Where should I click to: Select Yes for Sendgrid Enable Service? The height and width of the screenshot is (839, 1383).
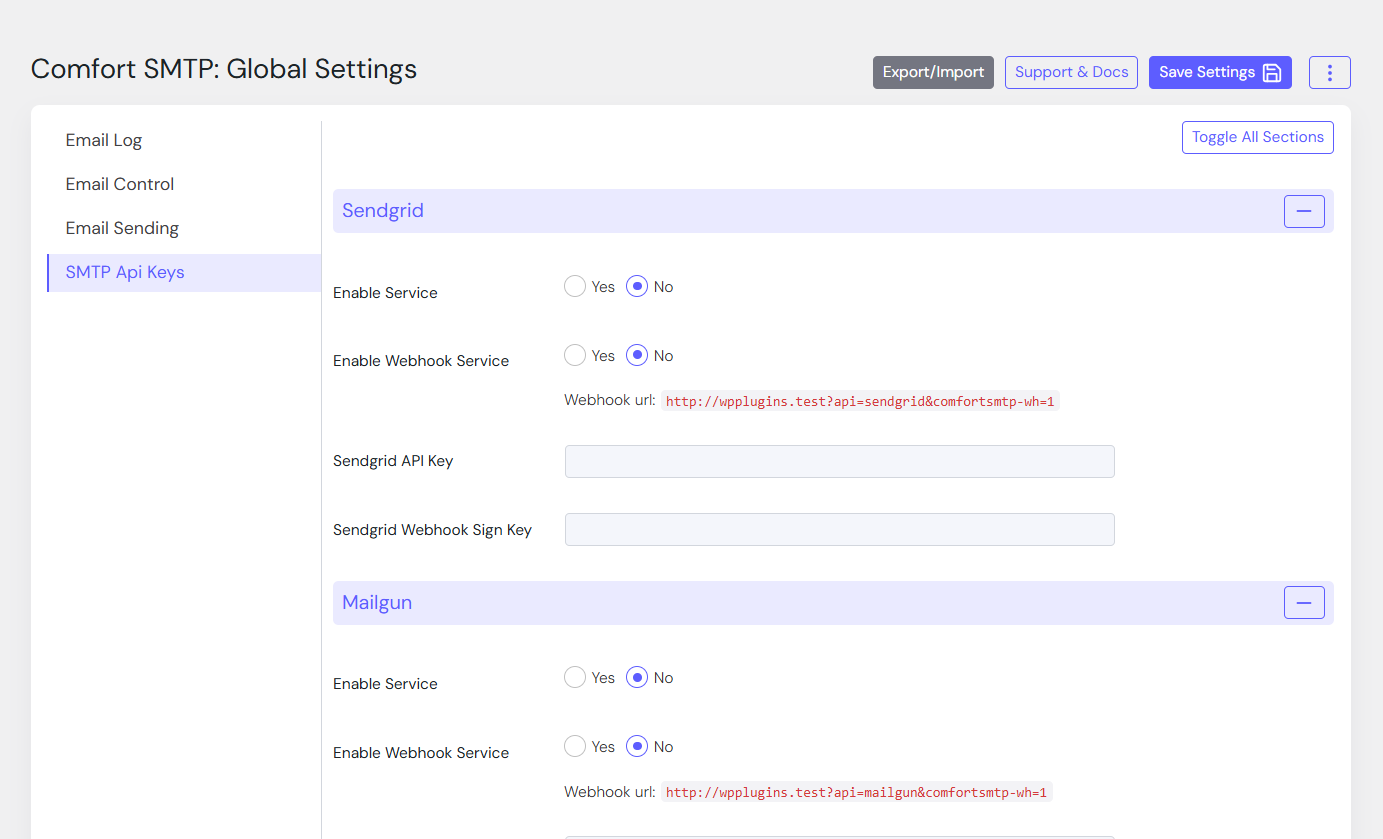(575, 287)
